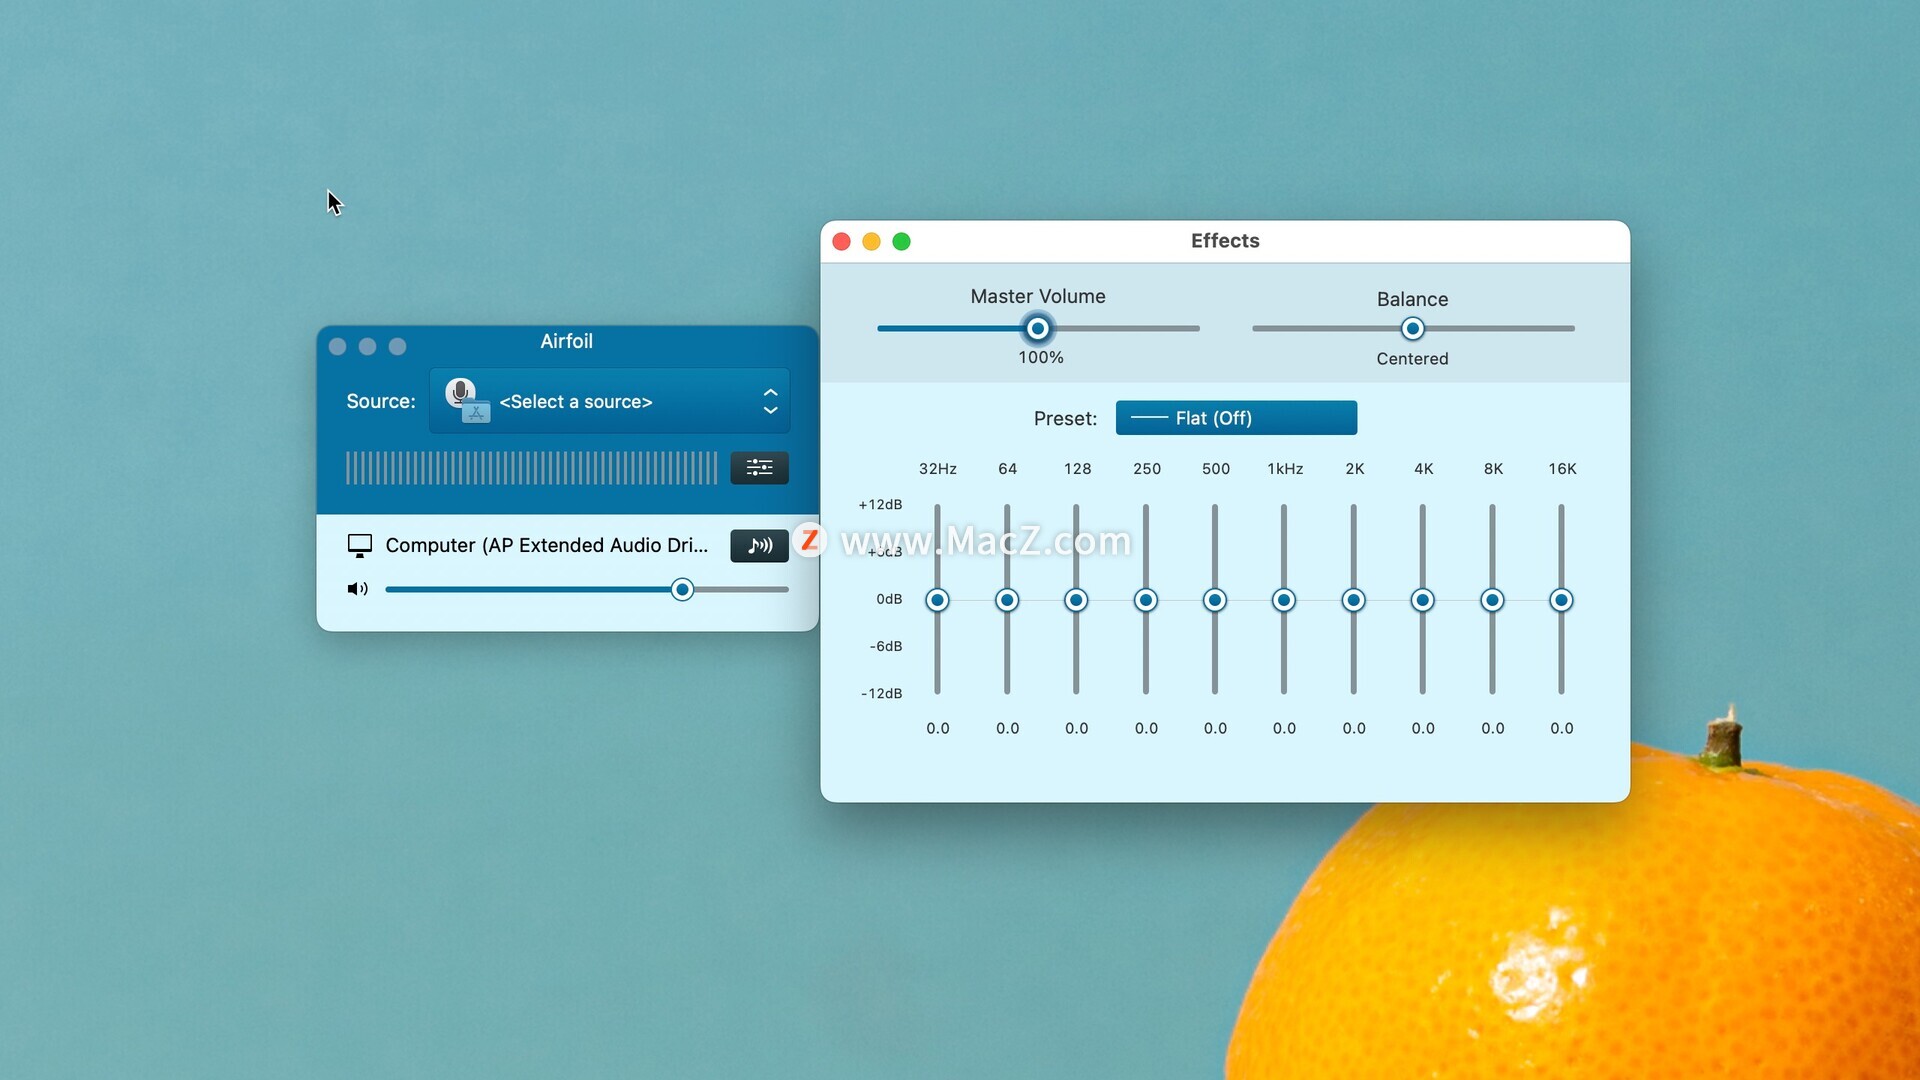Click the 8K equalizer band knob
The width and height of the screenshot is (1920, 1080).
pos(1492,600)
